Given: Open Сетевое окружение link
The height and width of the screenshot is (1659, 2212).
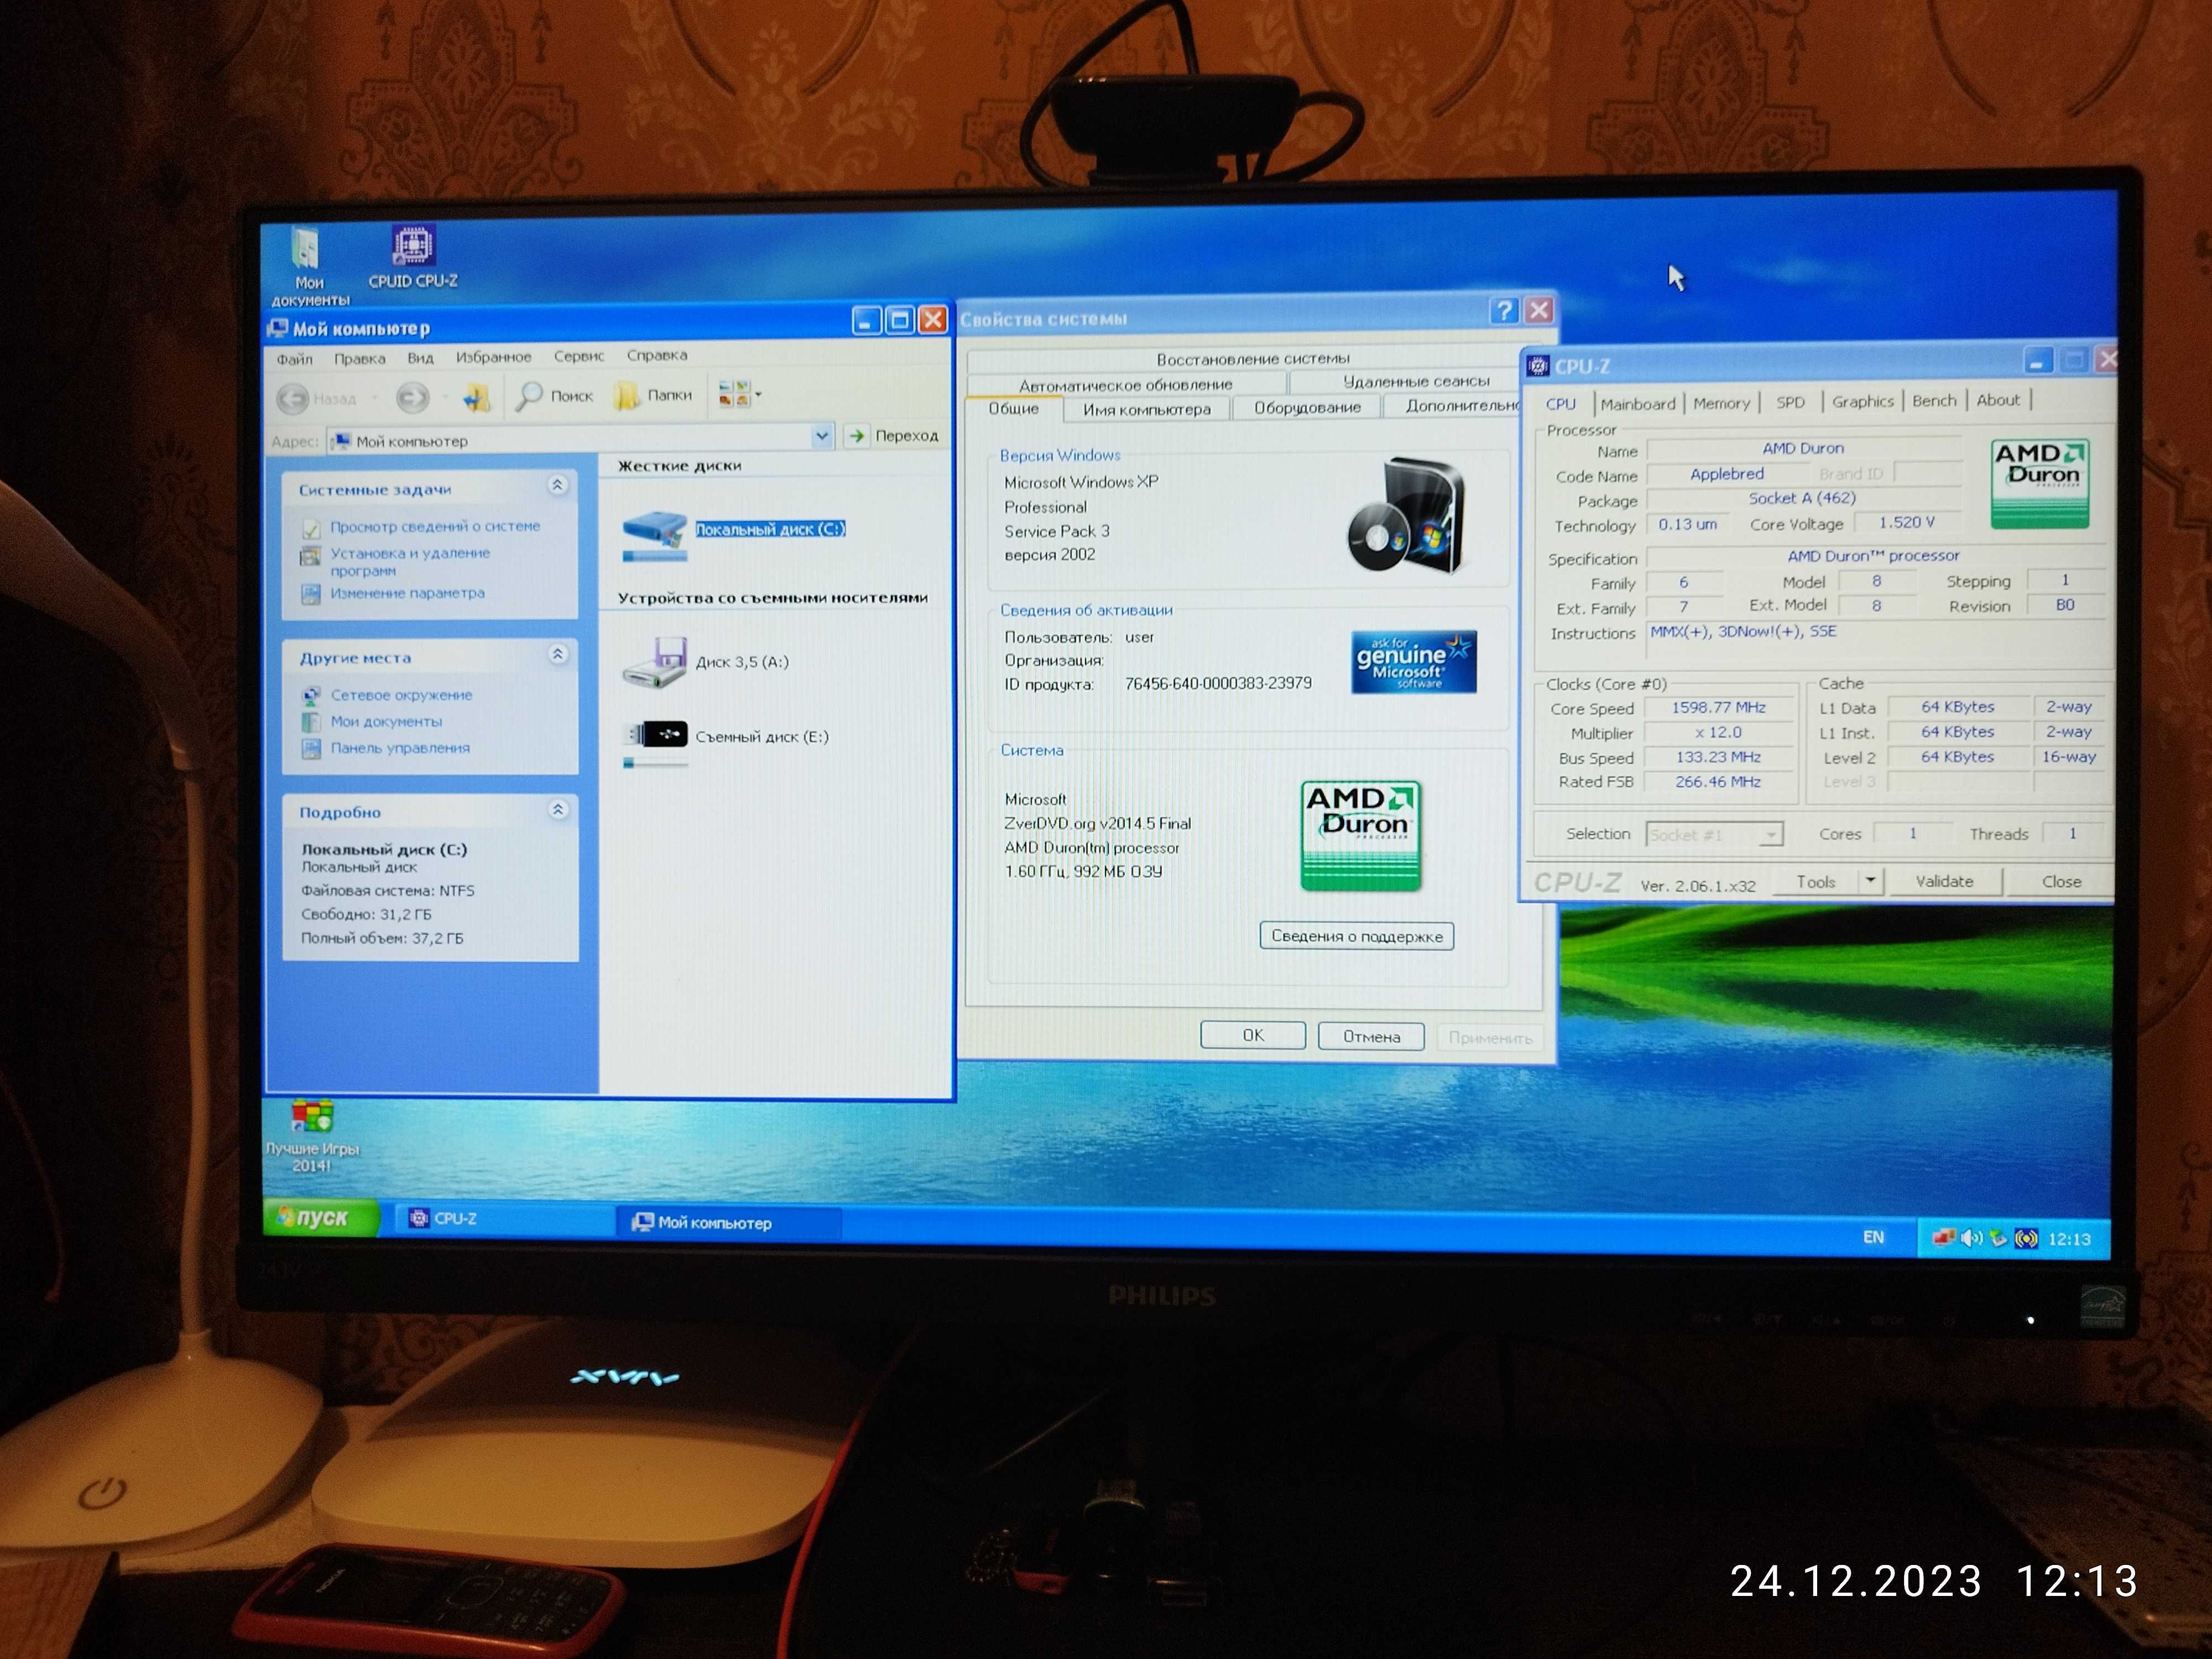Looking at the screenshot, I should coord(401,695).
